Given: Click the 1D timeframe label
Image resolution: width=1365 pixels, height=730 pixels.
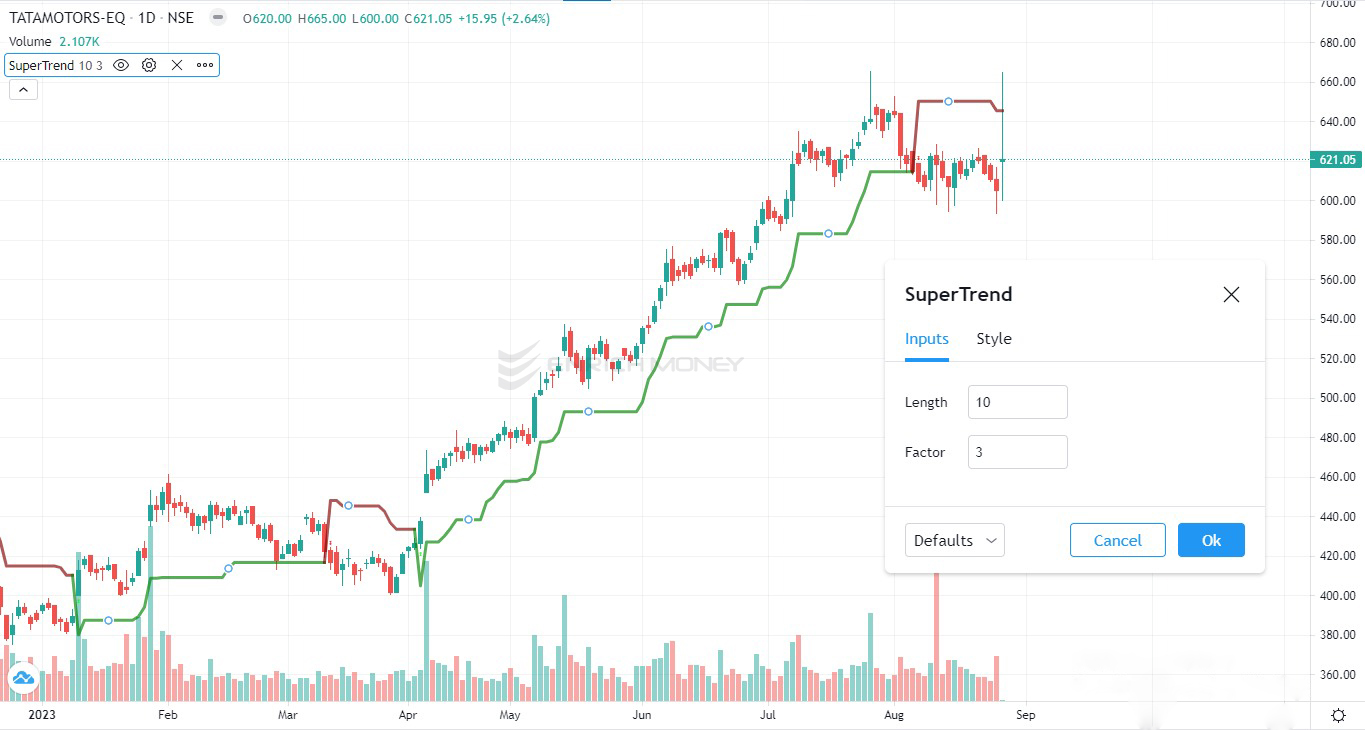Looking at the screenshot, I should click(x=145, y=17).
